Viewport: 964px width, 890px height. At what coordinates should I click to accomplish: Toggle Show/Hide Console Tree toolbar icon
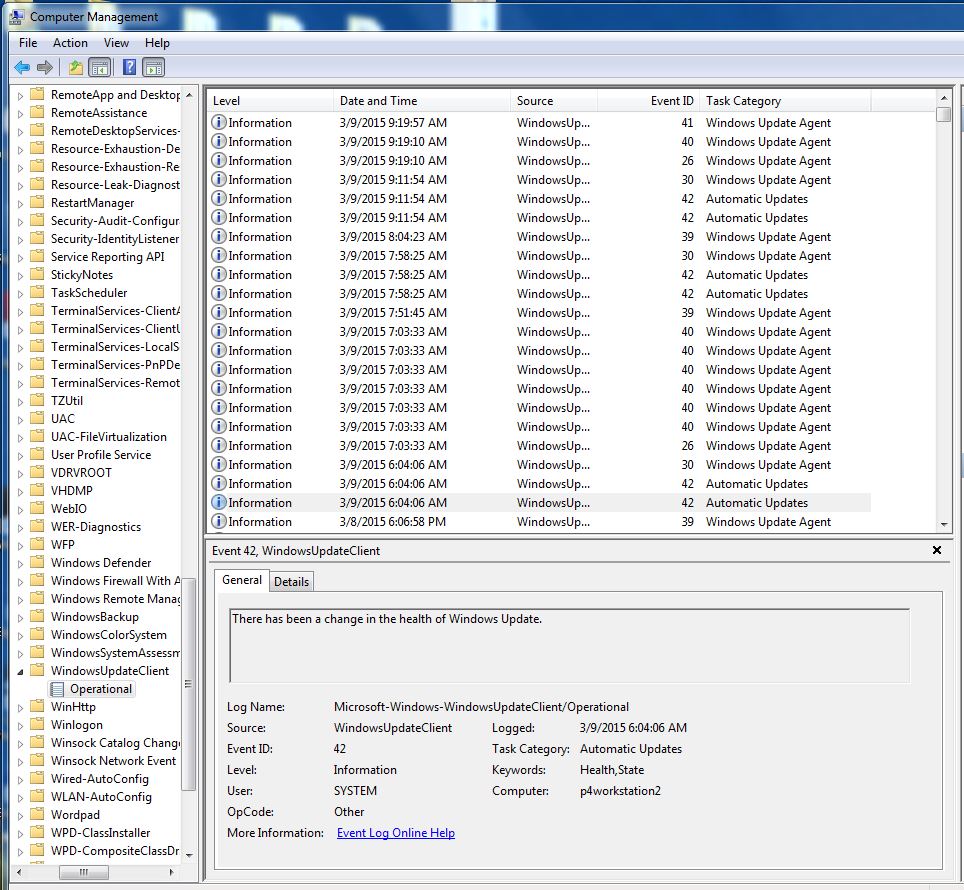[x=100, y=68]
